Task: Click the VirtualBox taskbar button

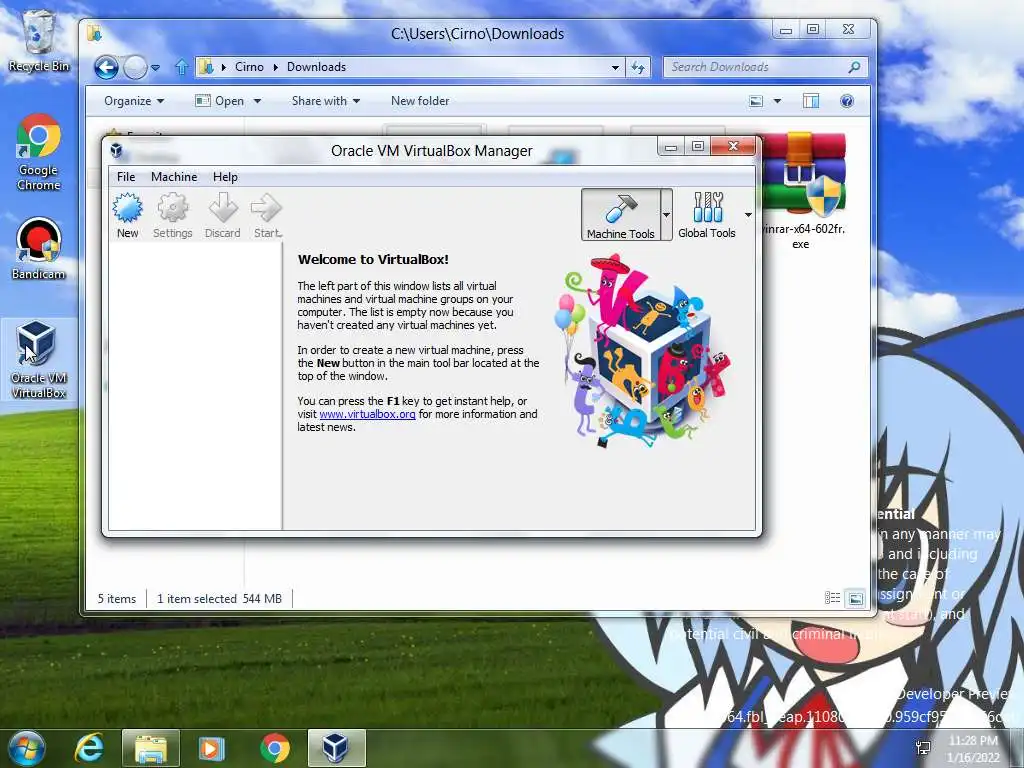Action: point(336,748)
